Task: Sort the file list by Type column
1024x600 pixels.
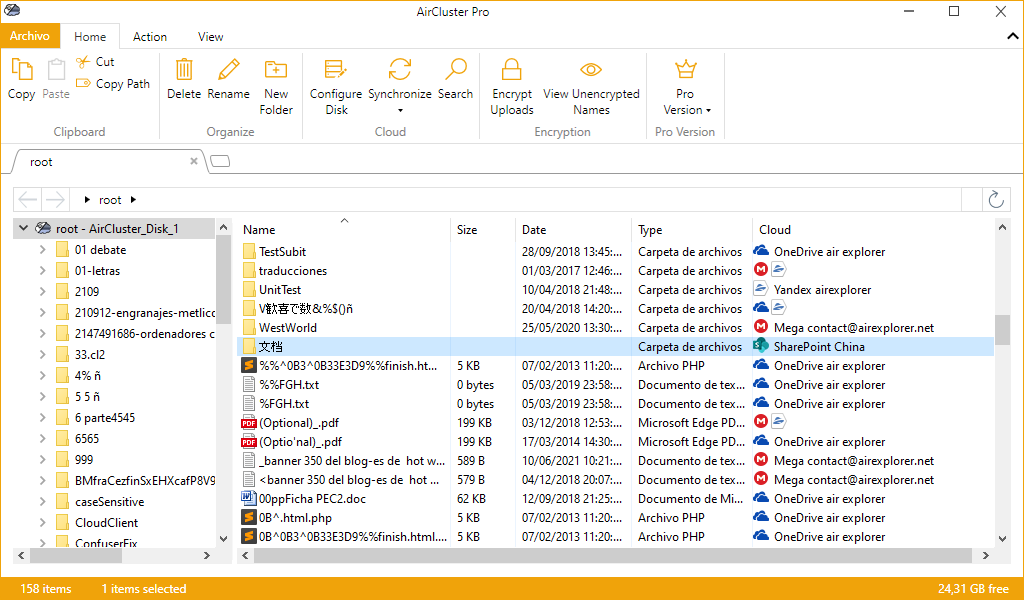Action: [x=692, y=229]
